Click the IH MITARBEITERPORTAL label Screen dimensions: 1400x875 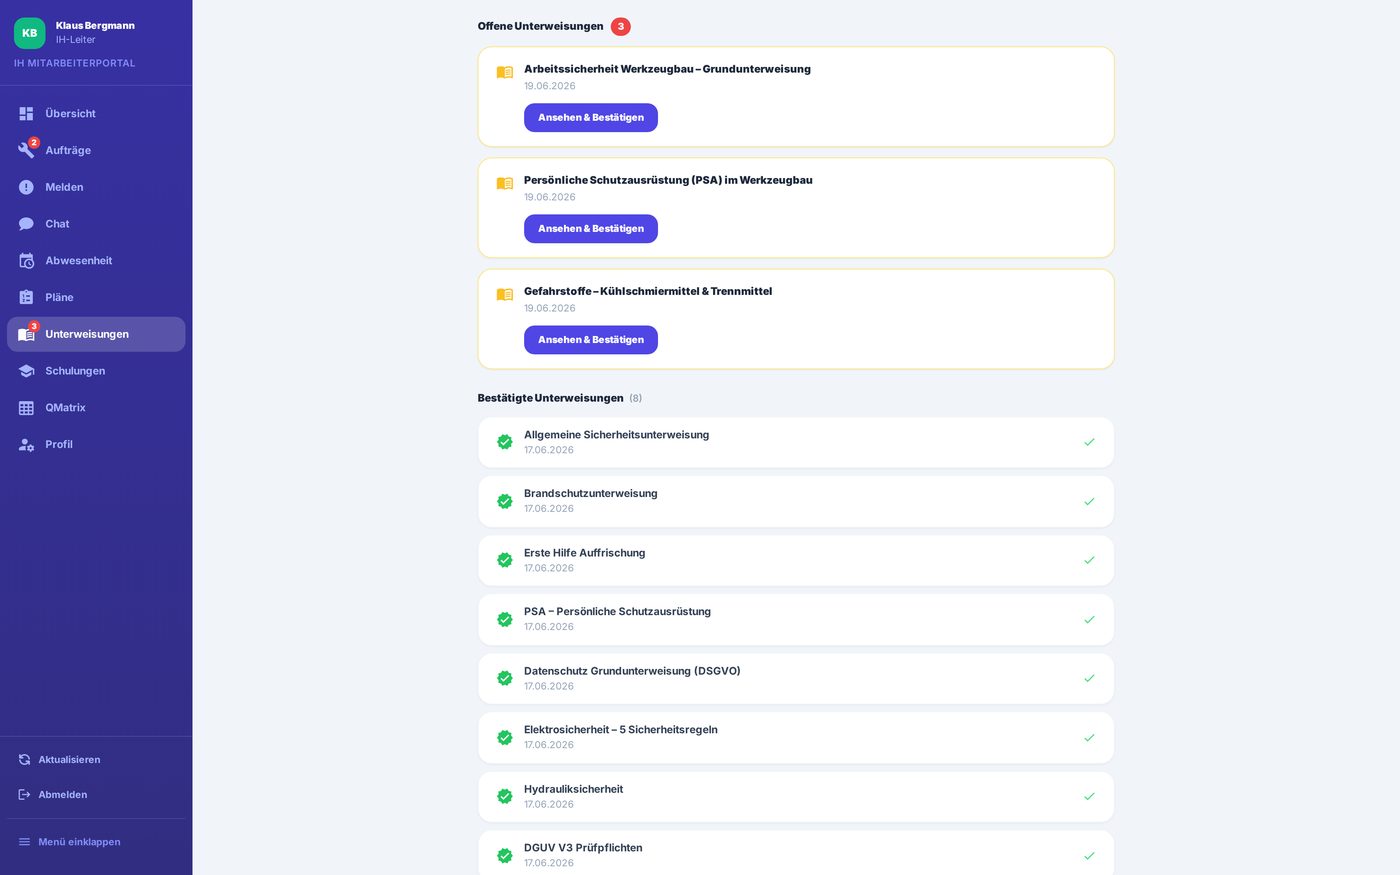[x=74, y=63]
